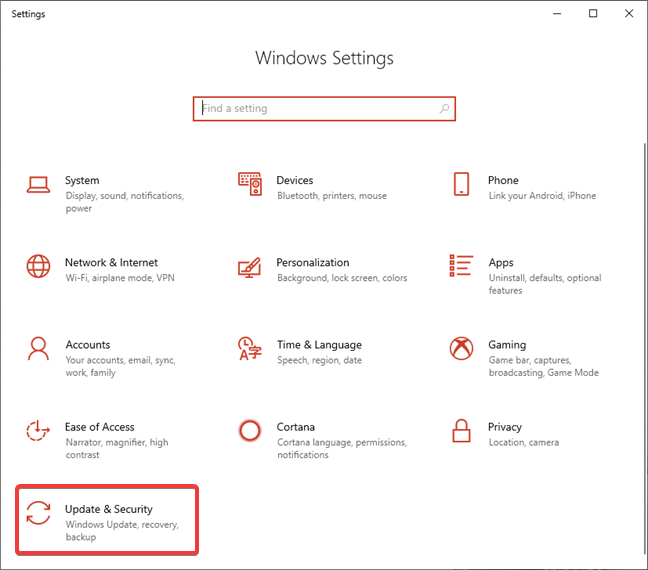This screenshot has width=648, height=570.
Task: Click the Network & Internet globe icon
Action: (38, 266)
